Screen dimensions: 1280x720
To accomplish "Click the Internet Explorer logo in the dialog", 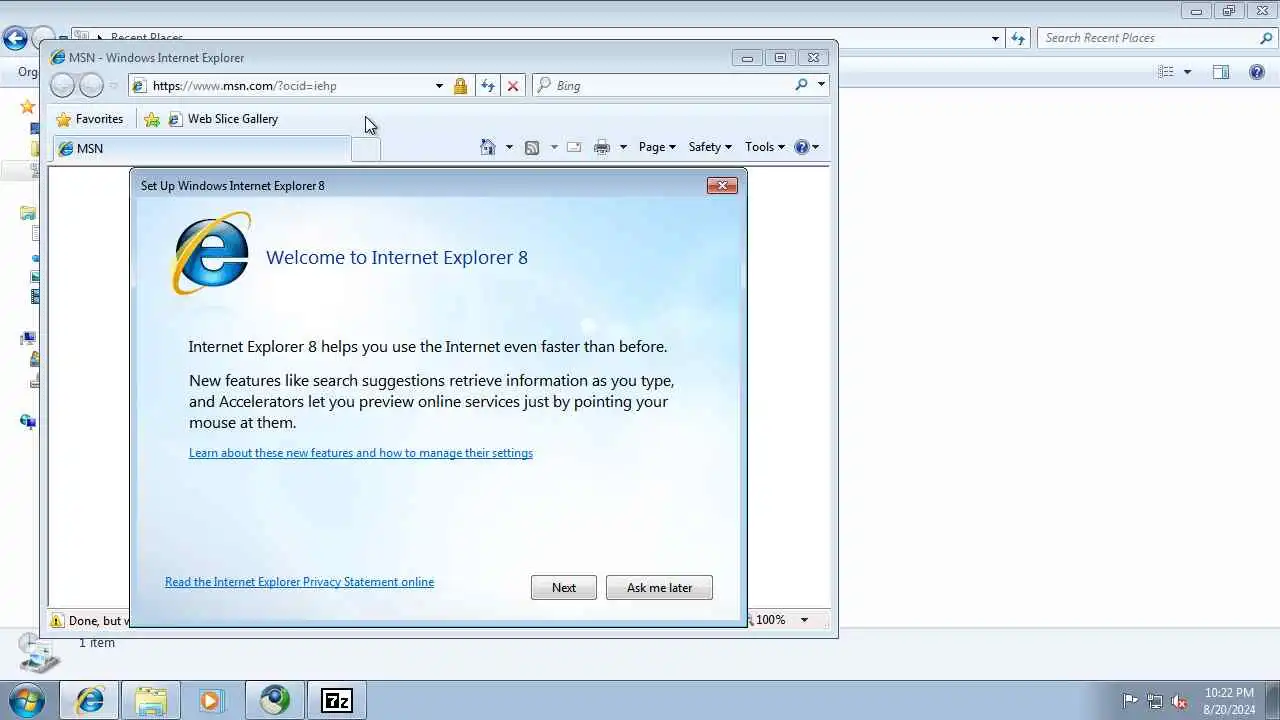I will click(212, 253).
